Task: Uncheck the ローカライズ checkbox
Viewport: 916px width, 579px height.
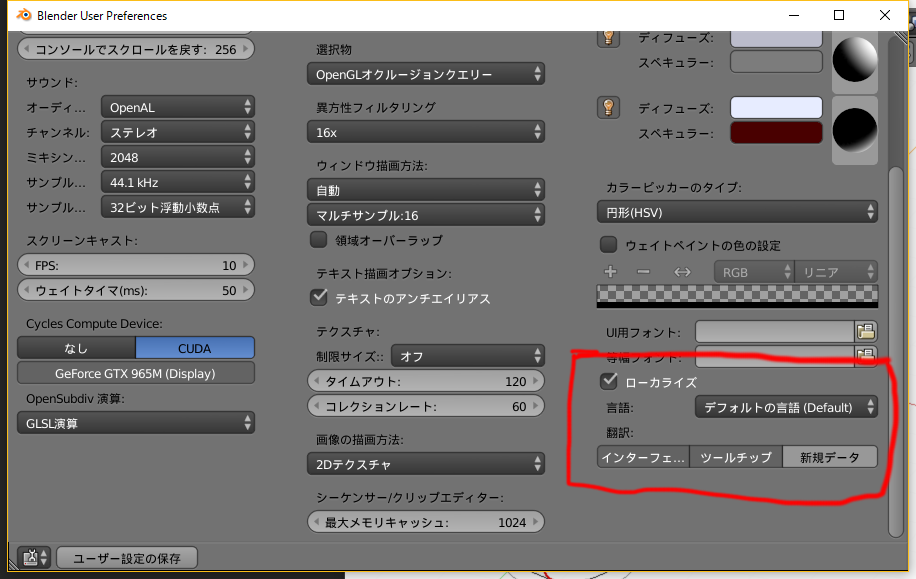Action: coord(608,382)
